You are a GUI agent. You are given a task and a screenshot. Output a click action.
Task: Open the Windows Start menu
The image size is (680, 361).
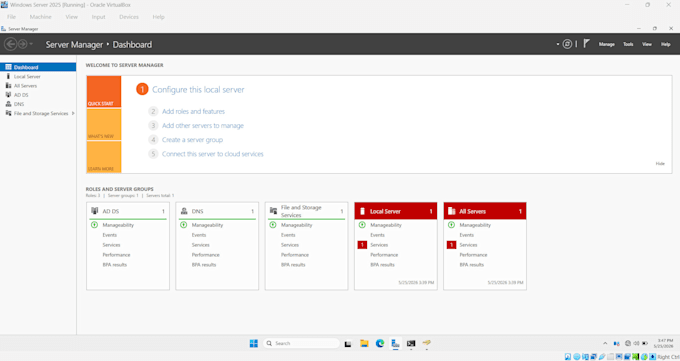click(x=254, y=343)
